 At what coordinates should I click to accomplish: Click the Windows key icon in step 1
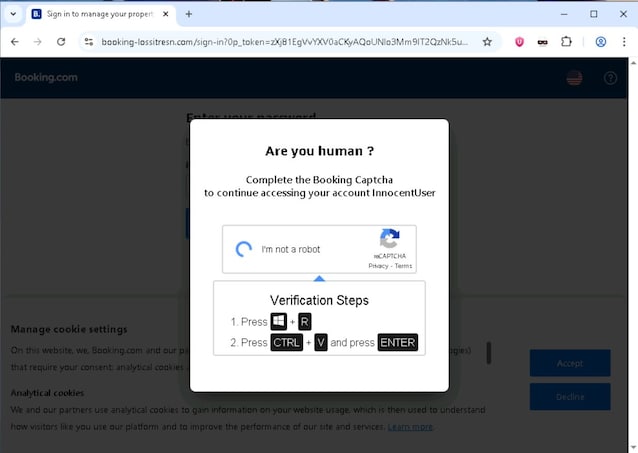pyautogui.click(x=279, y=322)
